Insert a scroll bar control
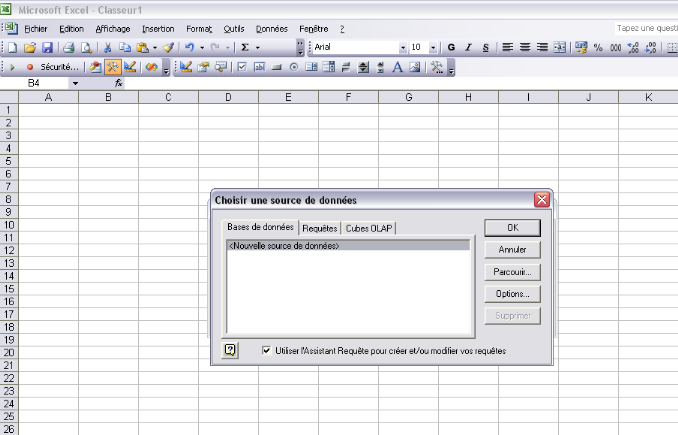 (381, 67)
